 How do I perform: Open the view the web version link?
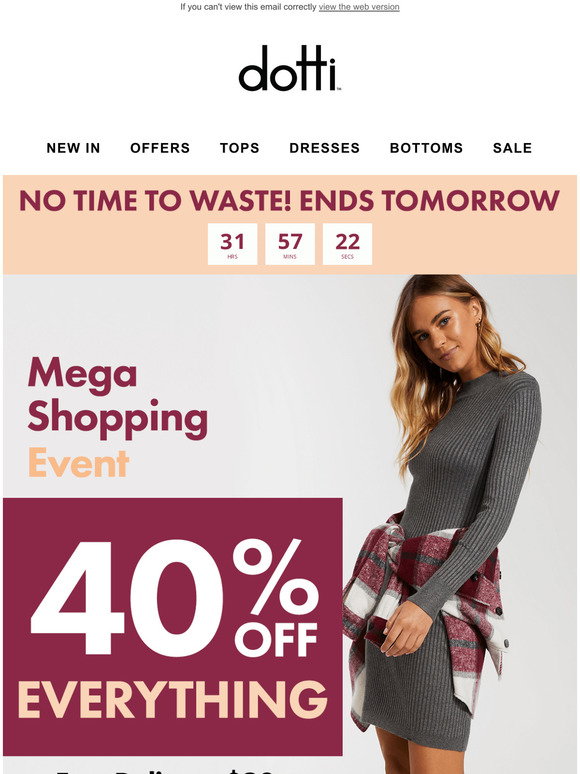tap(359, 7)
